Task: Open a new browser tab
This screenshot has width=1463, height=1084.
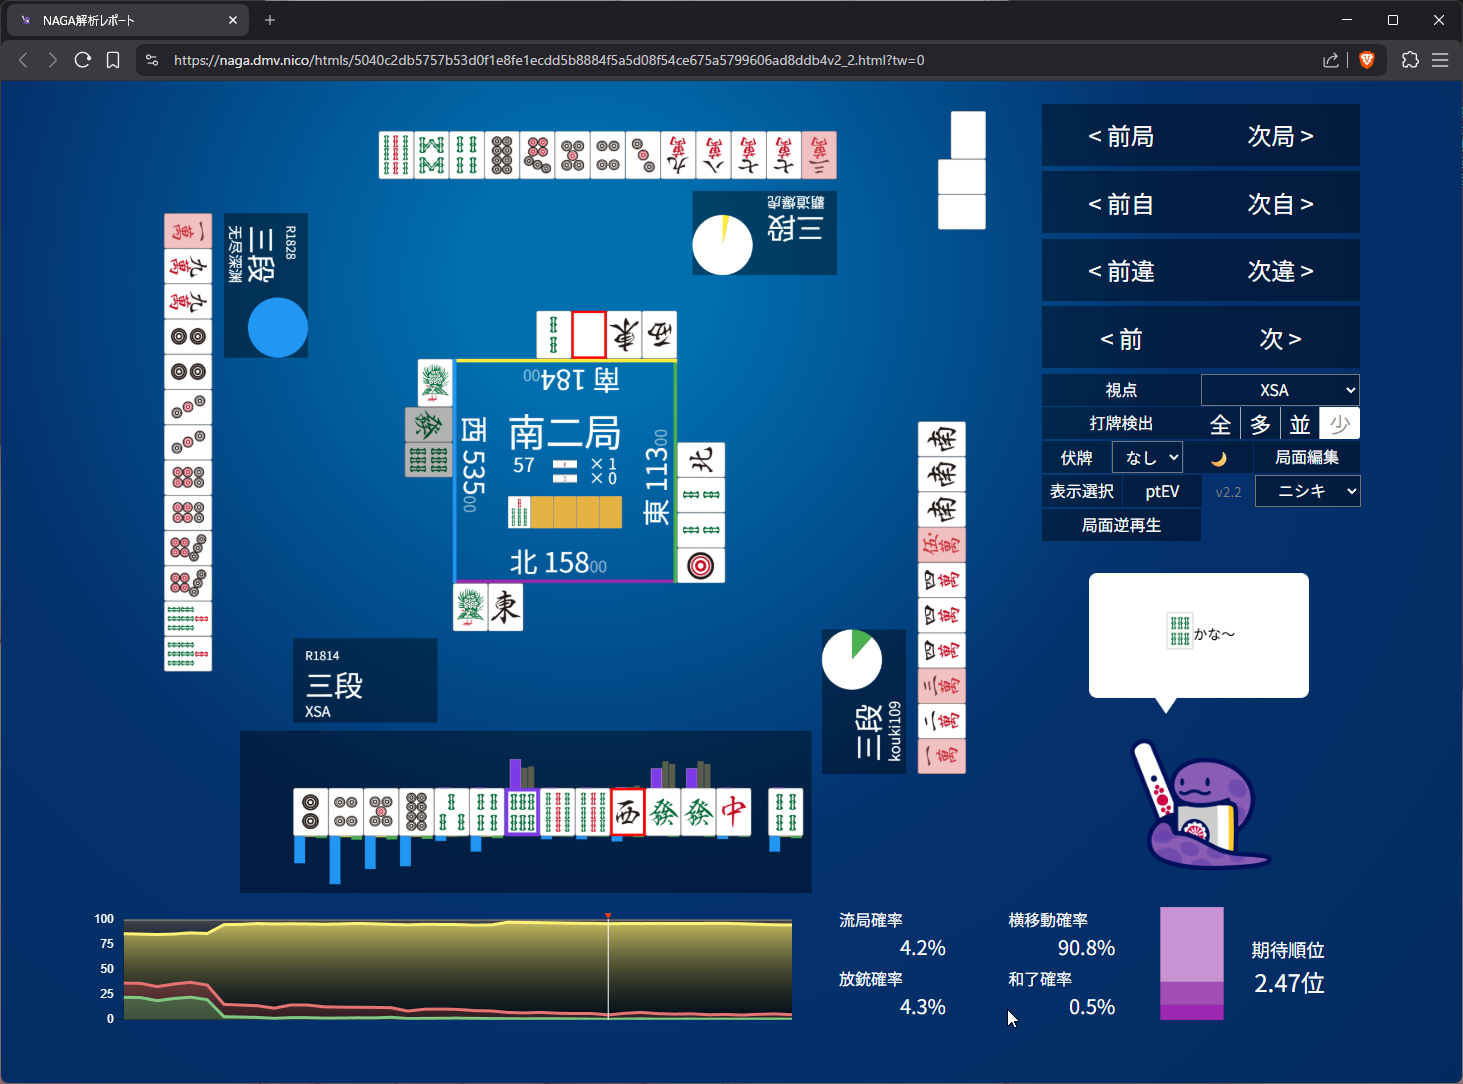Action: coord(270,20)
